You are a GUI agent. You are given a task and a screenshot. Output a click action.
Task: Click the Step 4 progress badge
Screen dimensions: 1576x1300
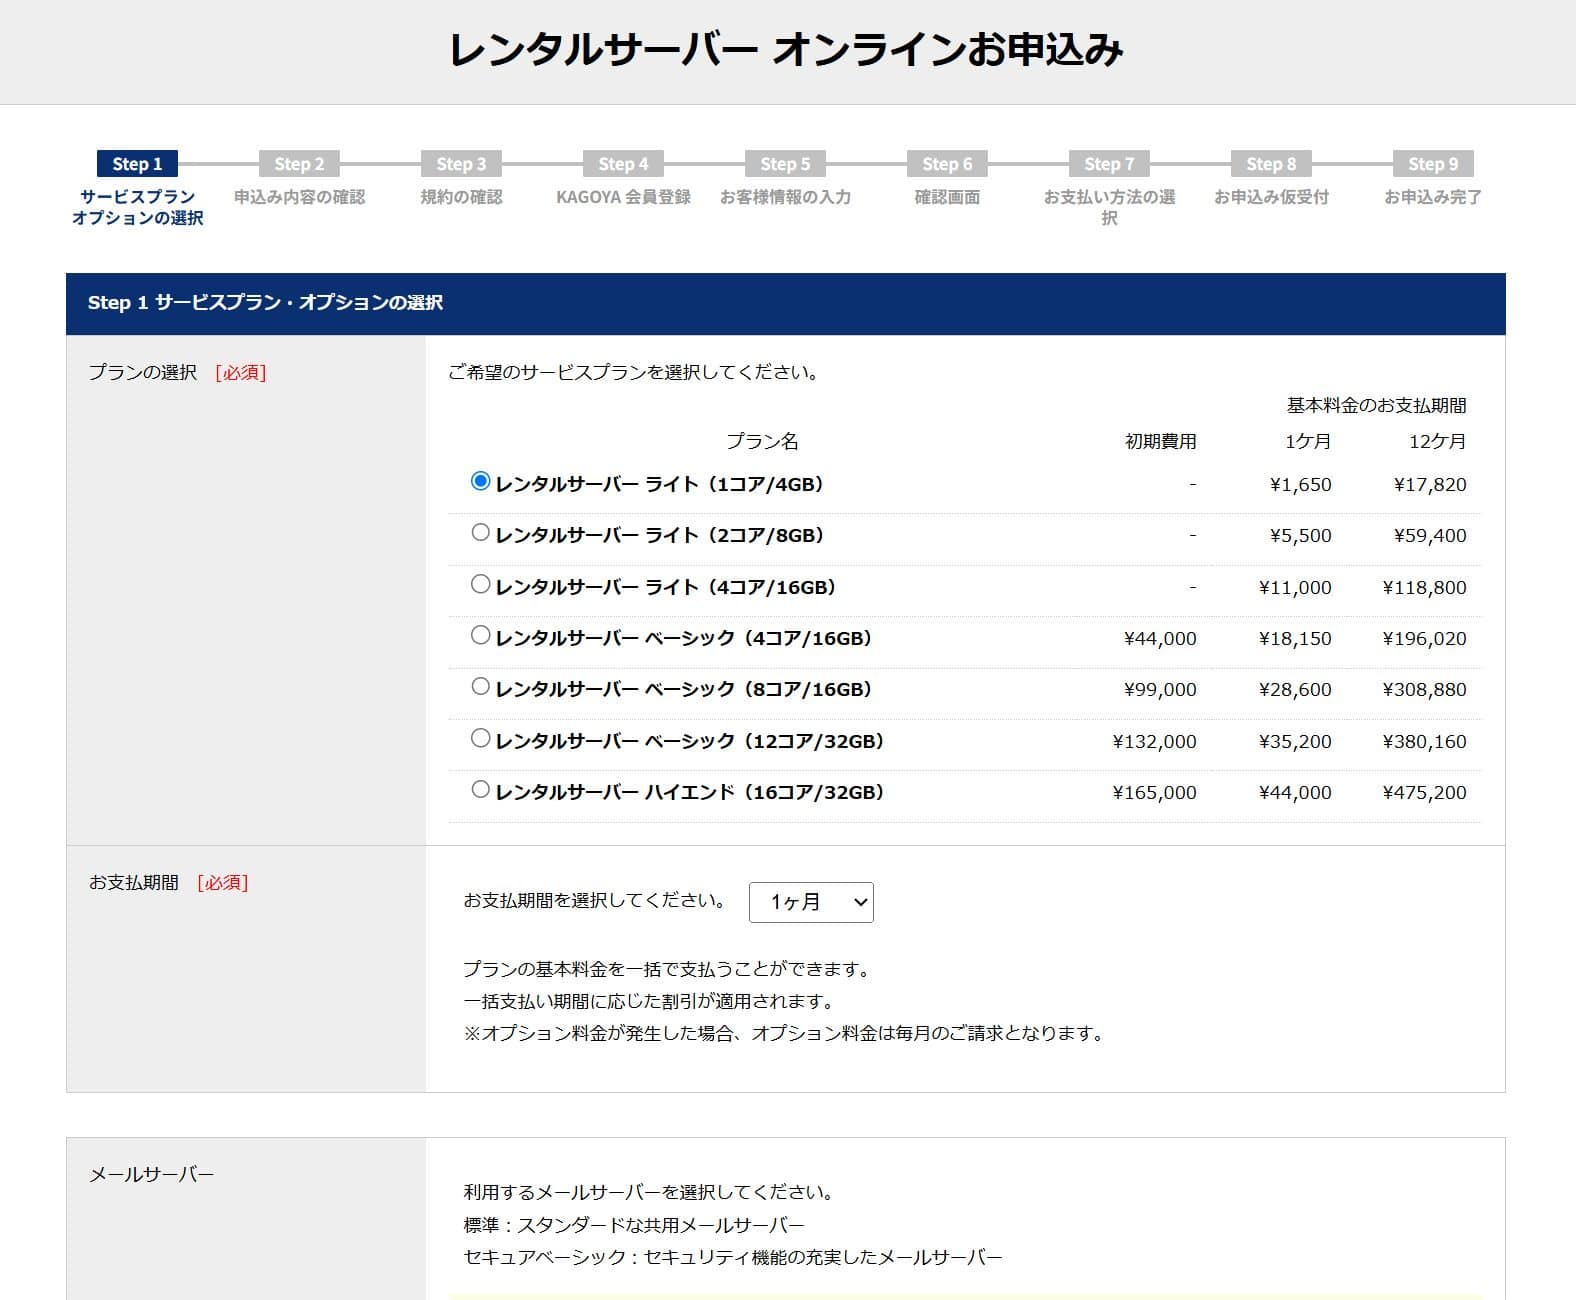[x=623, y=164]
